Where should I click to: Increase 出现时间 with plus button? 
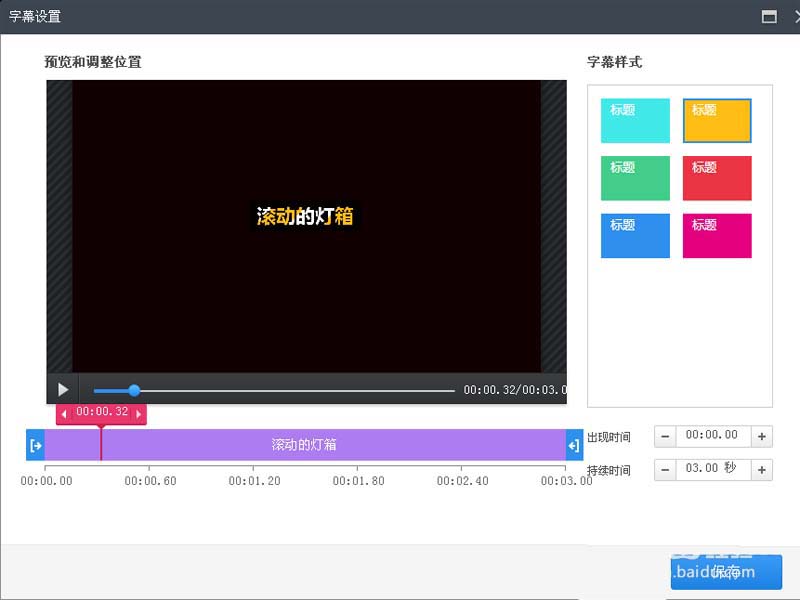pos(762,437)
